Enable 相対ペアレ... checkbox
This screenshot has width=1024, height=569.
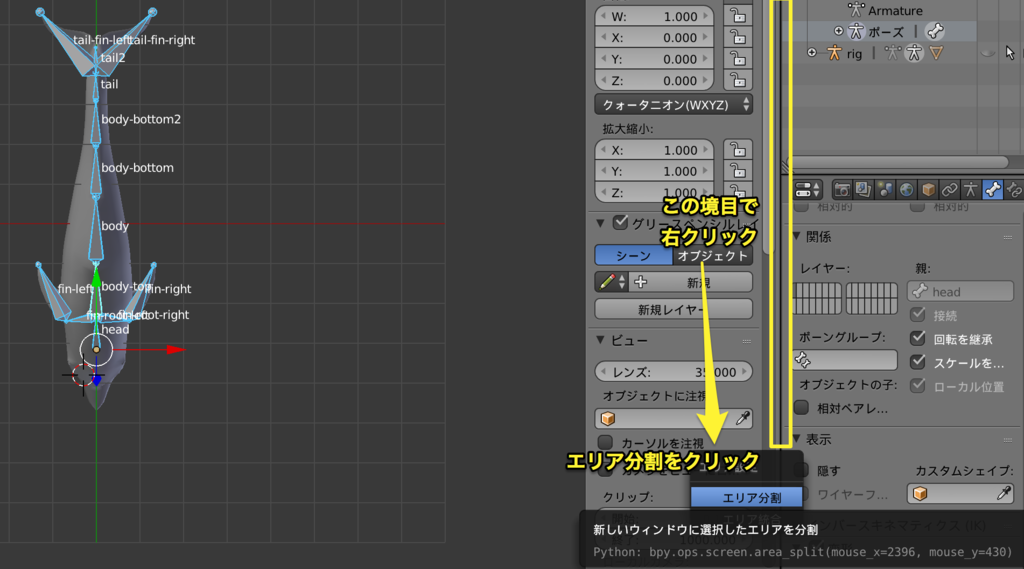click(x=801, y=408)
